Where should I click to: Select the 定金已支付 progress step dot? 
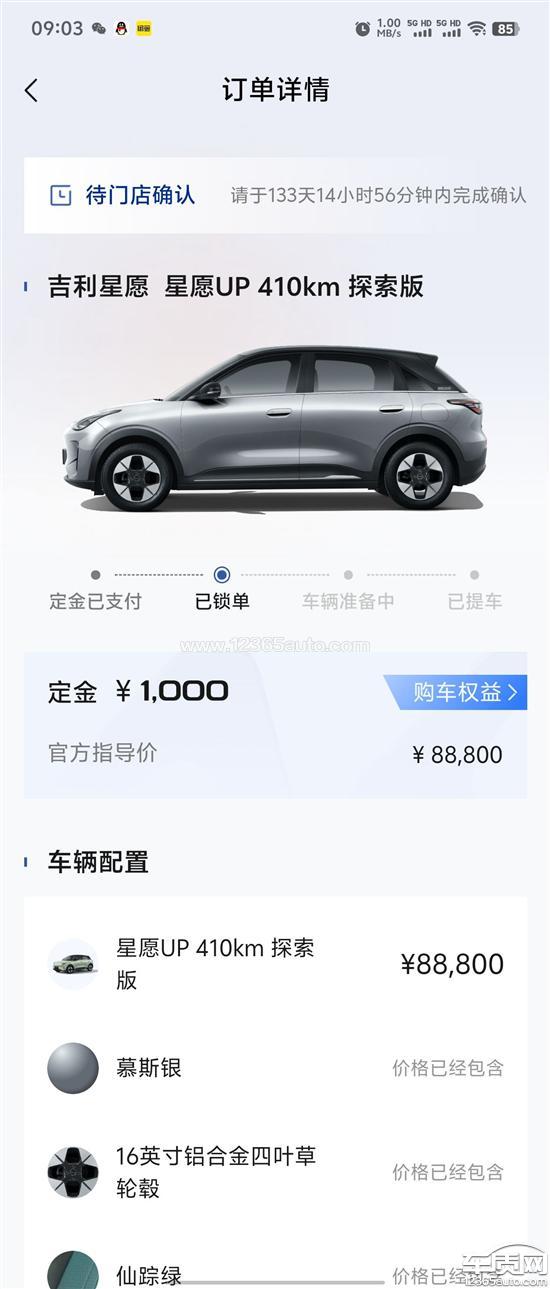(95, 575)
